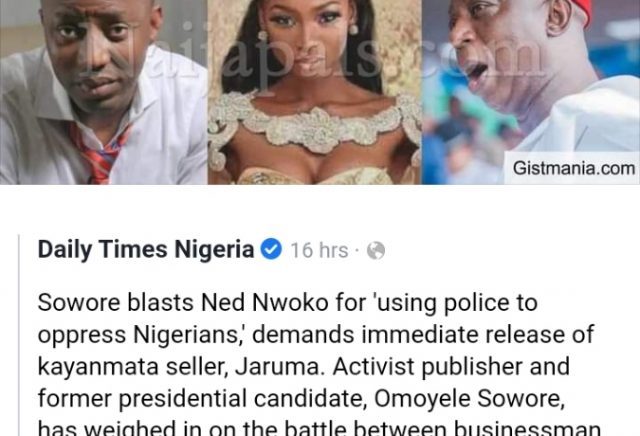Click the first line starting "Sowore blasts"
This screenshot has width=640, height=436.
click(287, 303)
